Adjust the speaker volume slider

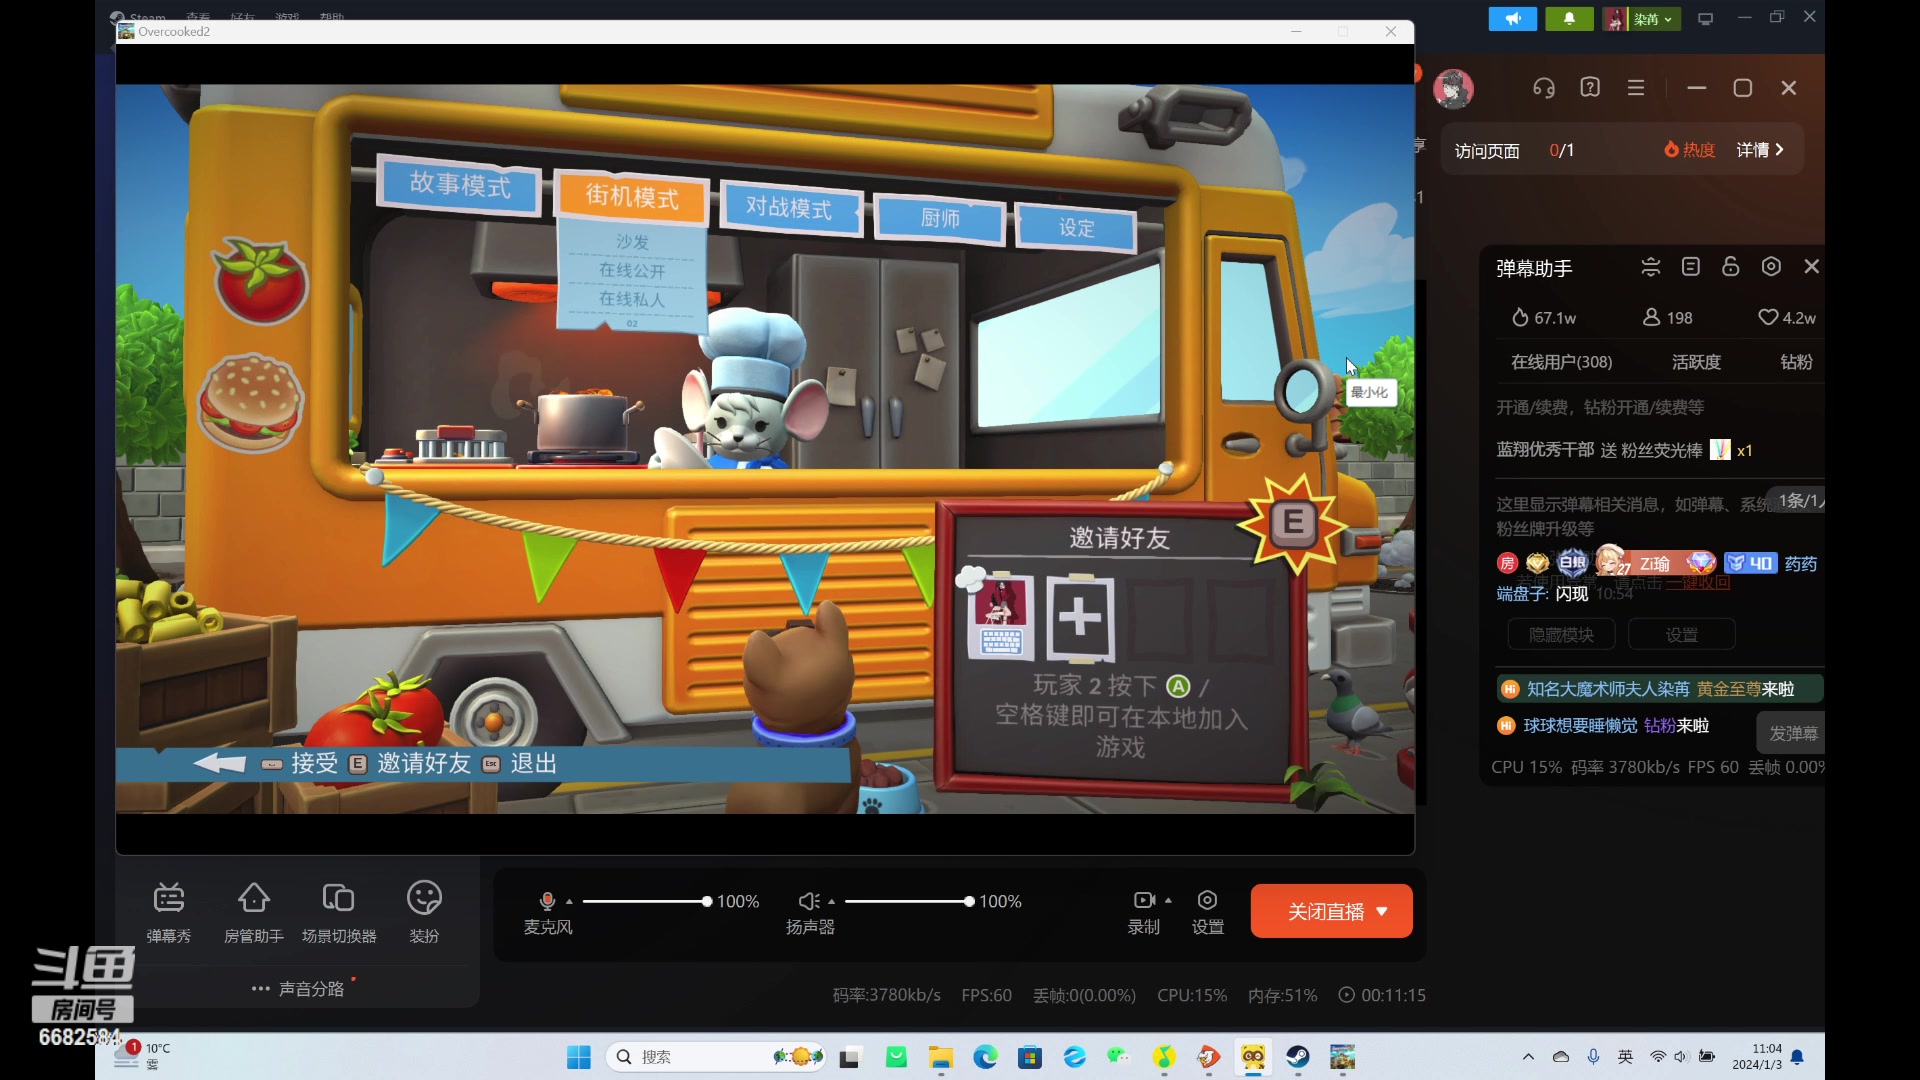(x=909, y=901)
